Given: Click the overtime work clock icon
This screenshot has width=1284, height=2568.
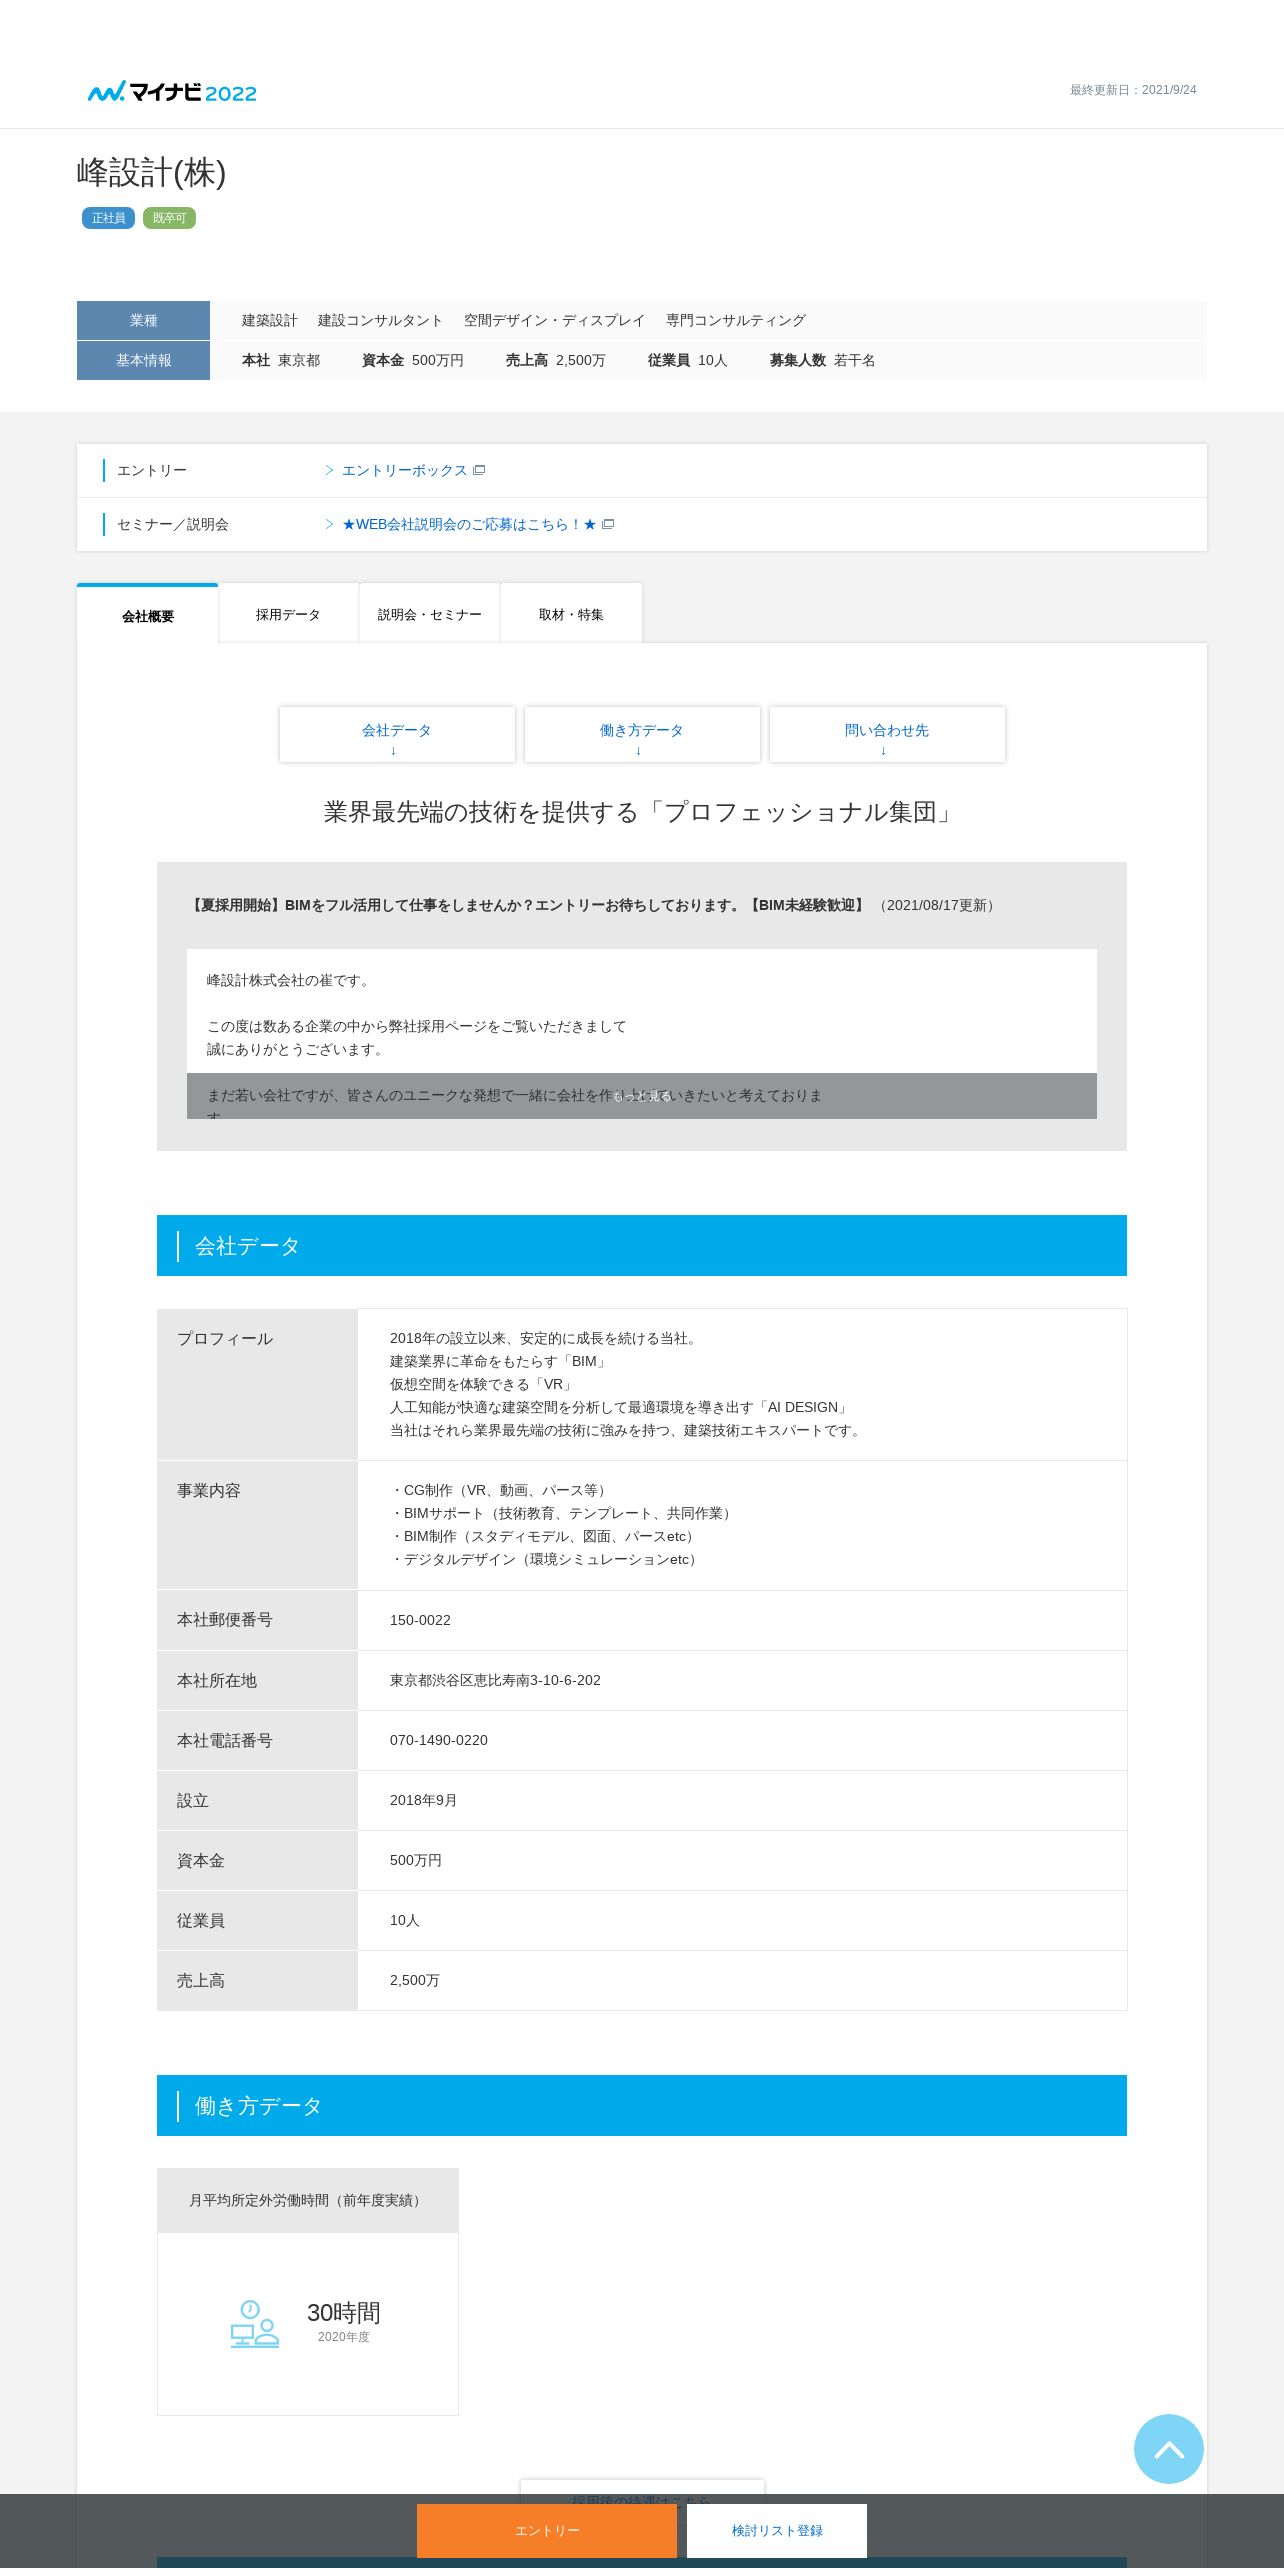Looking at the screenshot, I should pyautogui.click(x=254, y=2323).
